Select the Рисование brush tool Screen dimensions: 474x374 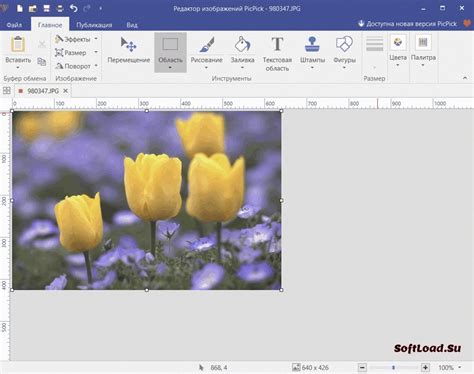click(206, 51)
